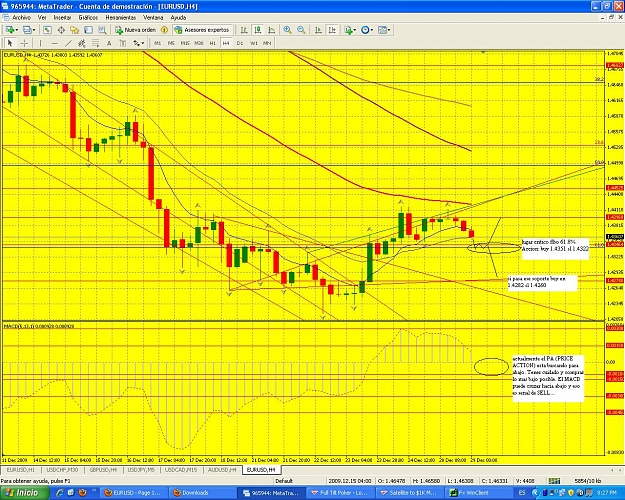625x500 pixels.
Task: Select the equidistant channel tool
Action: pyautogui.click(x=82, y=43)
